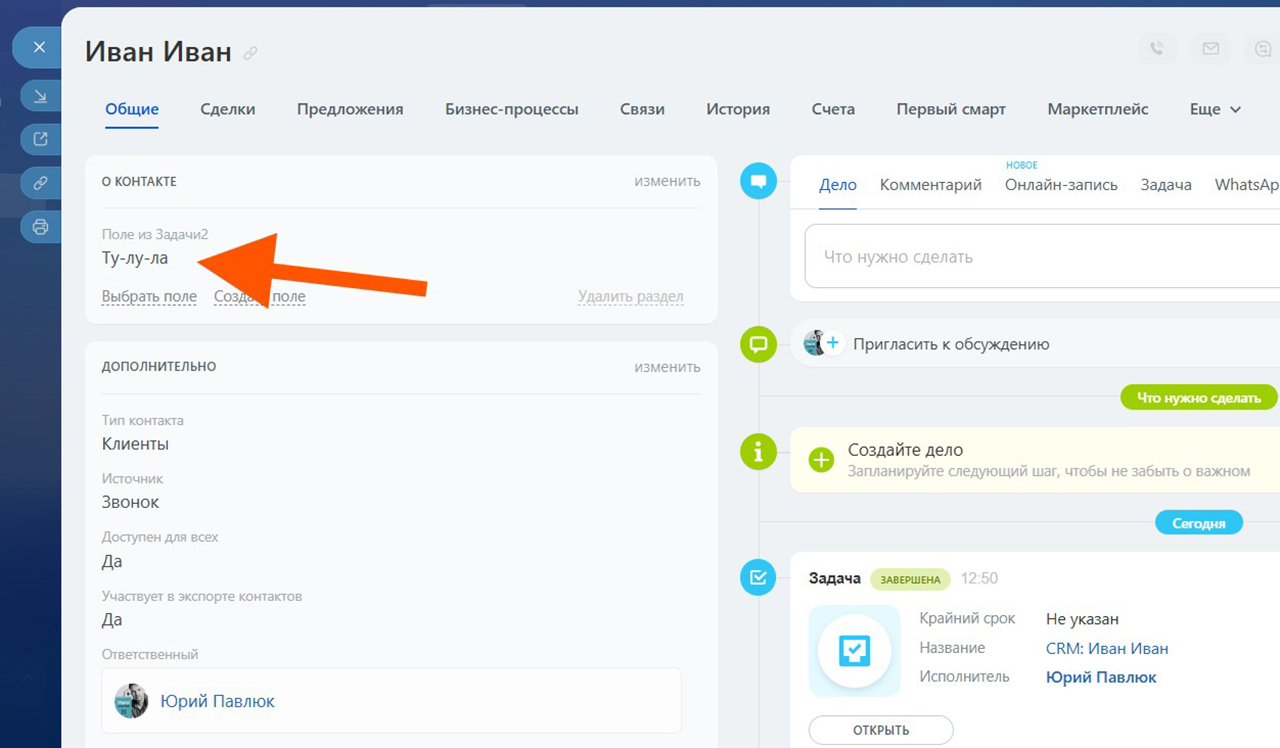The width and height of the screenshot is (1280, 748).
Task: Click the ДОПОЛНИТЕЛЬНО section header
Action: click(159, 367)
